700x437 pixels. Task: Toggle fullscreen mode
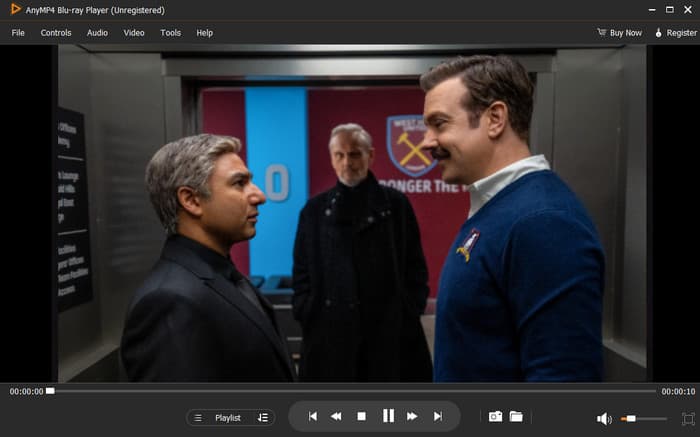(x=688, y=419)
